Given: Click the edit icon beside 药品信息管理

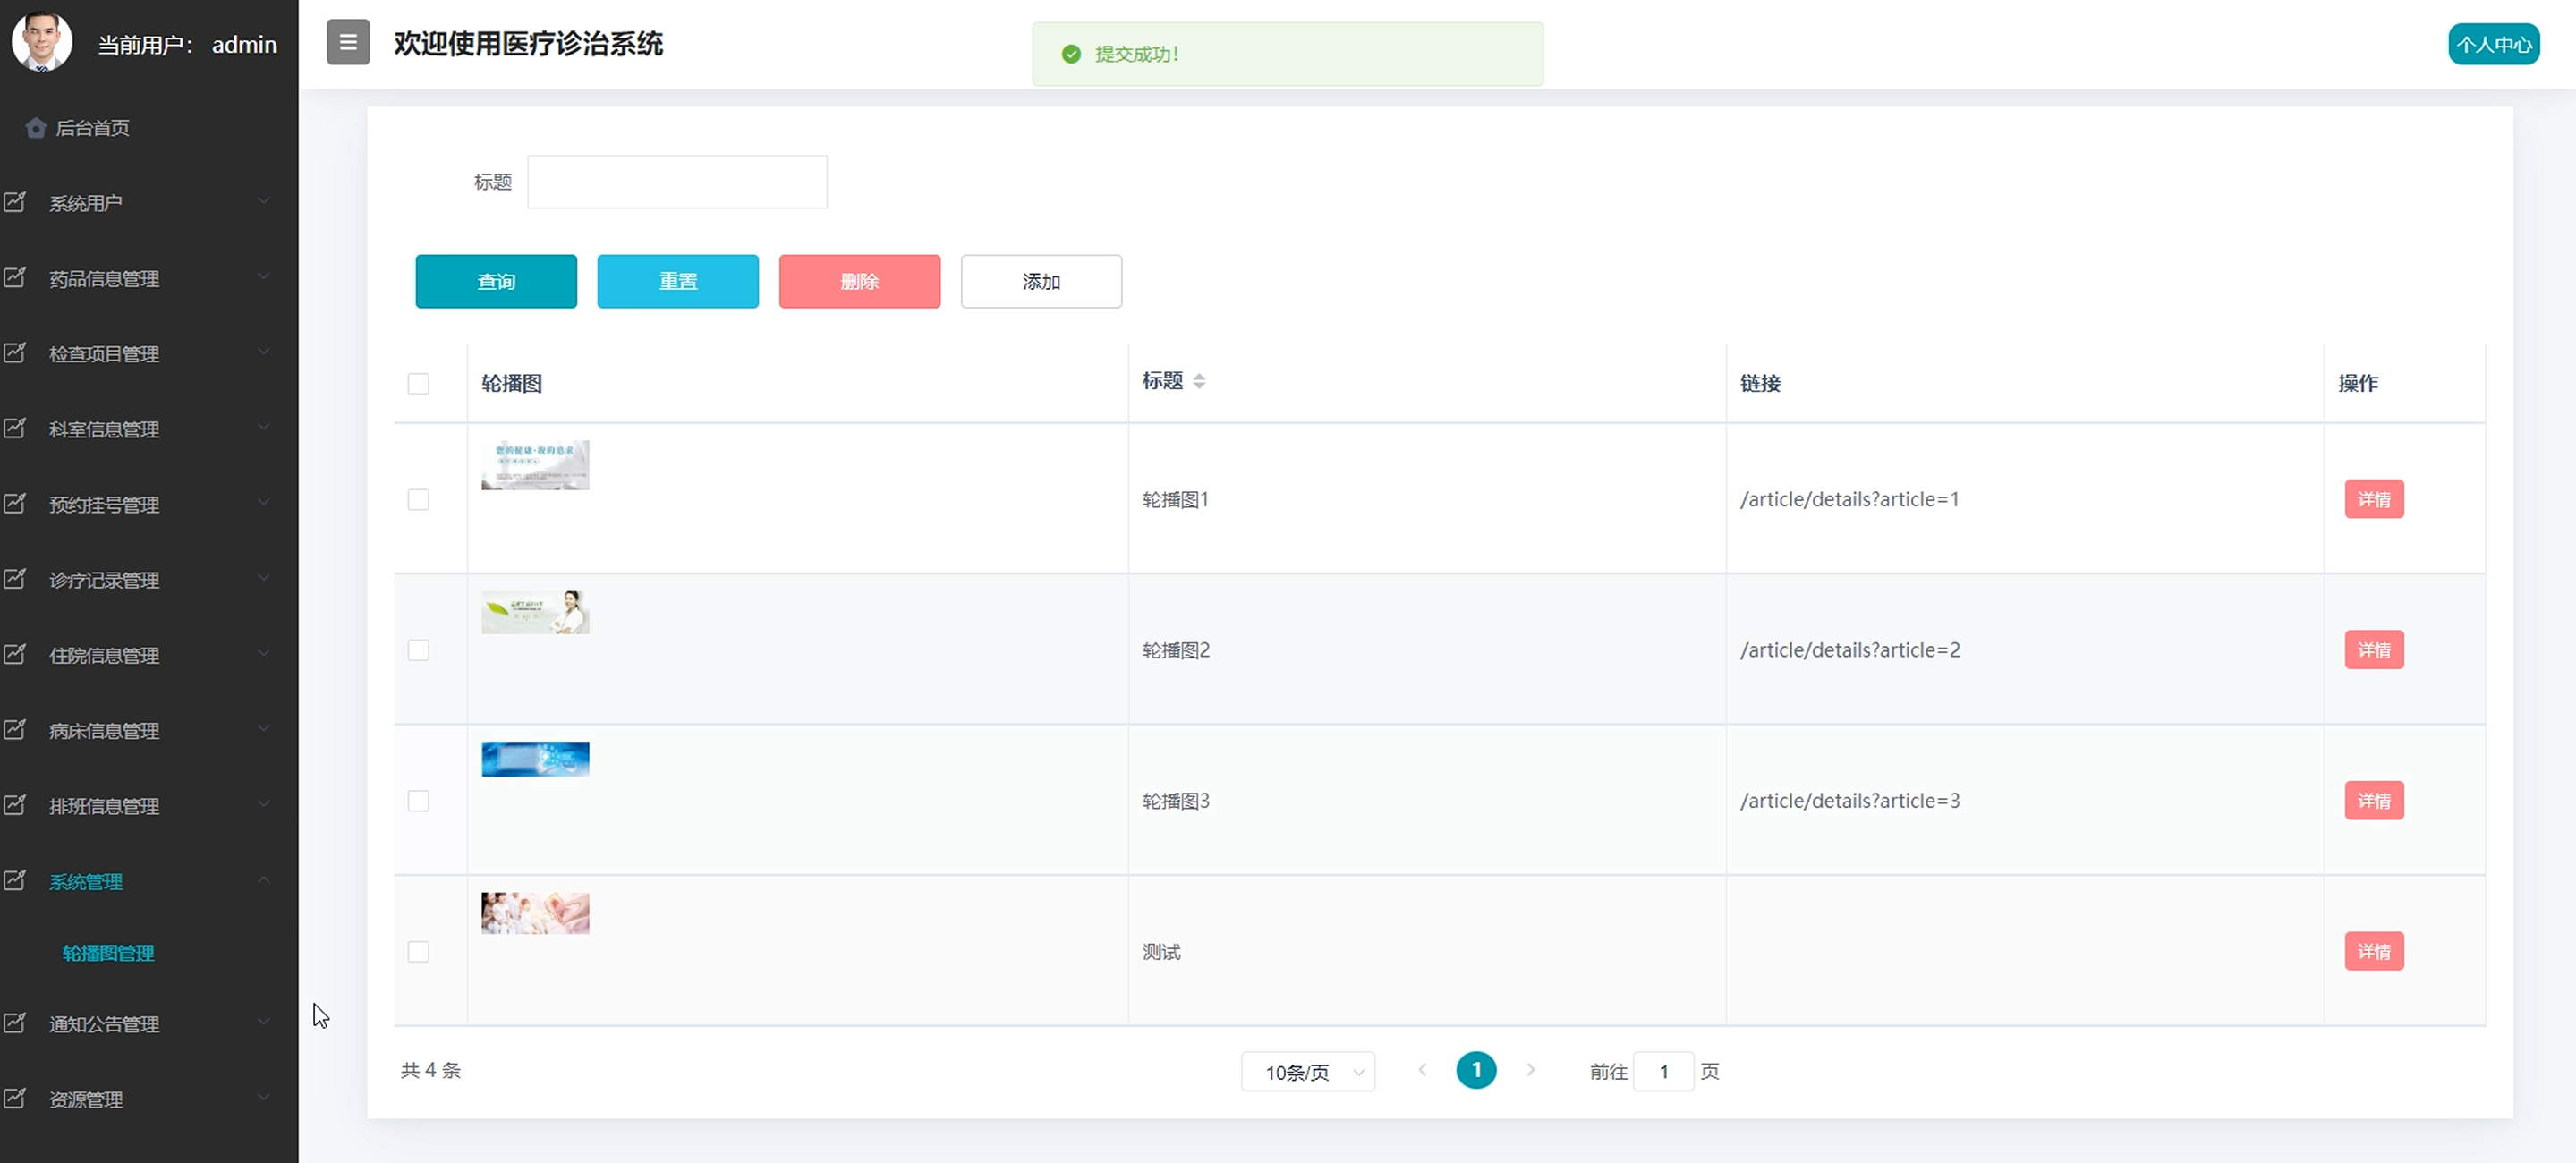Looking at the screenshot, I should (x=15, y=278).
